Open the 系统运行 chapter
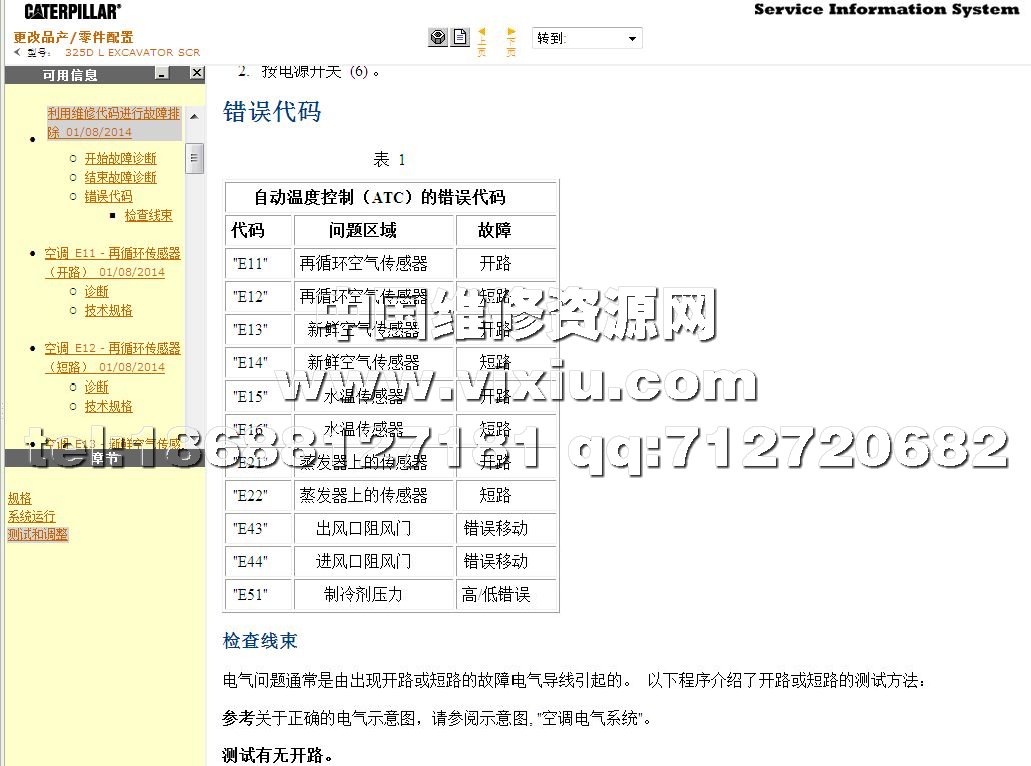Screen dimensions: 1031x766 pyautogui.click(x=31, y=516)
